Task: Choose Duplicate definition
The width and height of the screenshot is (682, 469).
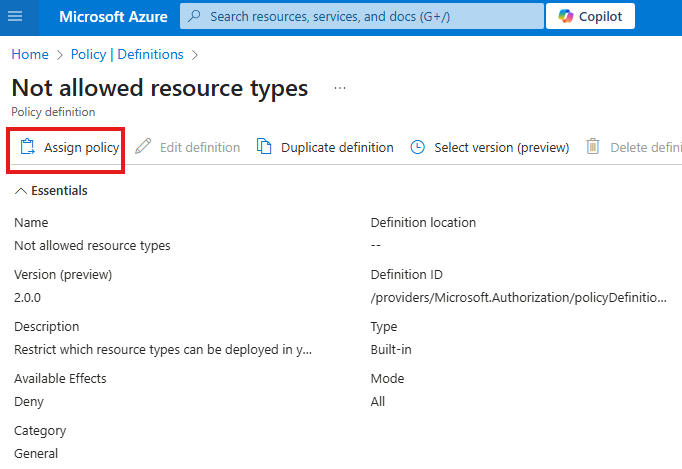Action: pyautogui.click(x=337, y=147)
